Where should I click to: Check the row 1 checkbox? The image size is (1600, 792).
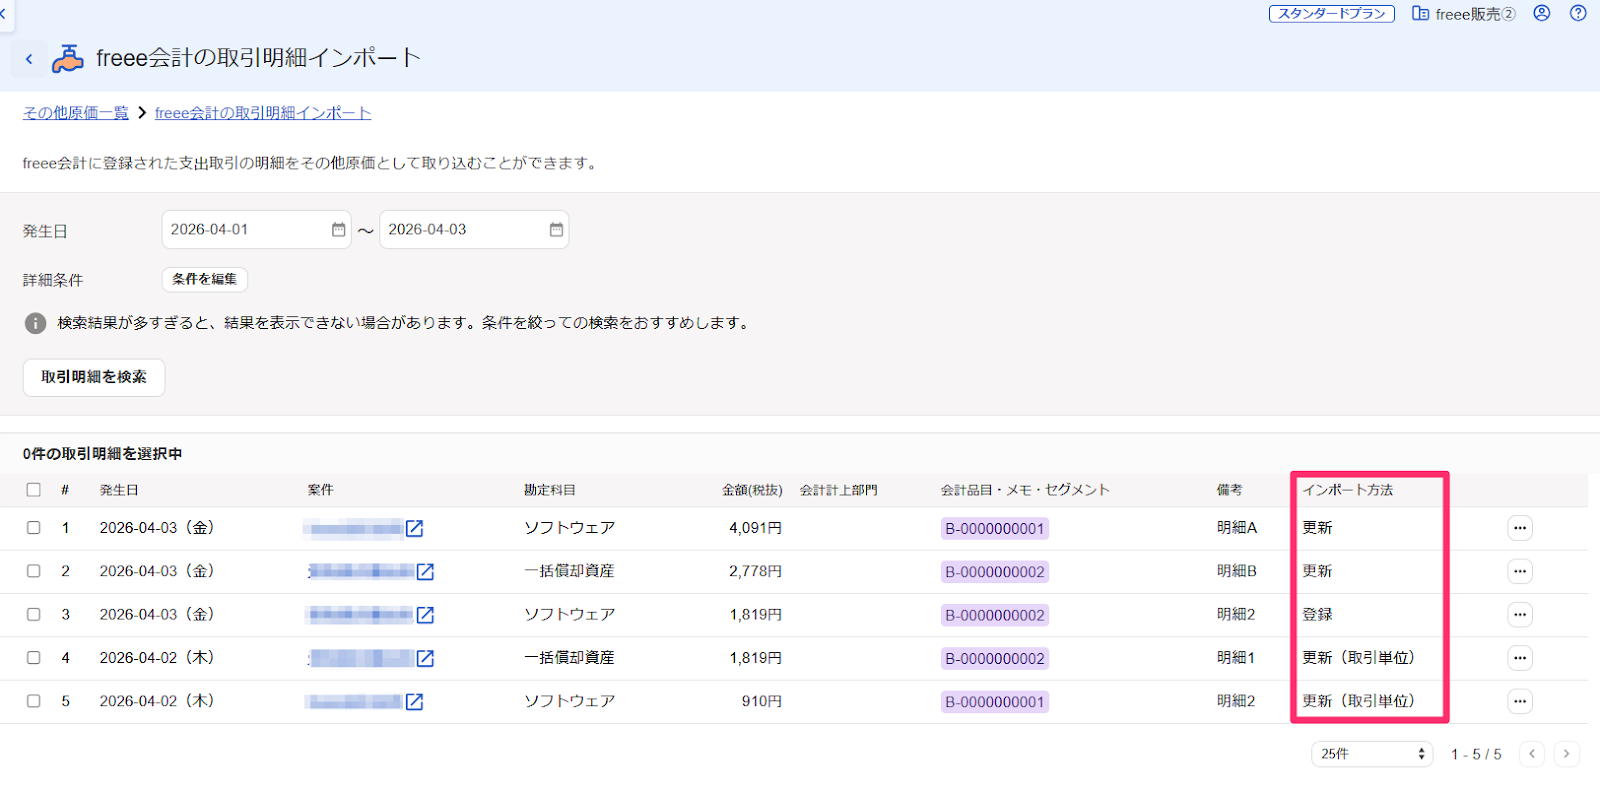(x=34, y=528)
